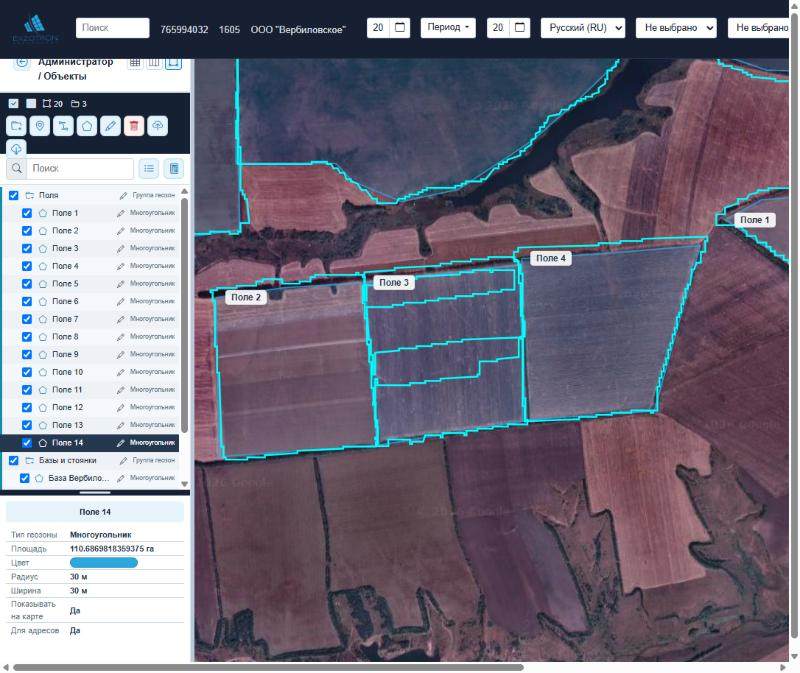The height and width of the screenshot is (673, 800).
Task: Click the Поле 1 label on the map
Action: [x=755, y=220]
